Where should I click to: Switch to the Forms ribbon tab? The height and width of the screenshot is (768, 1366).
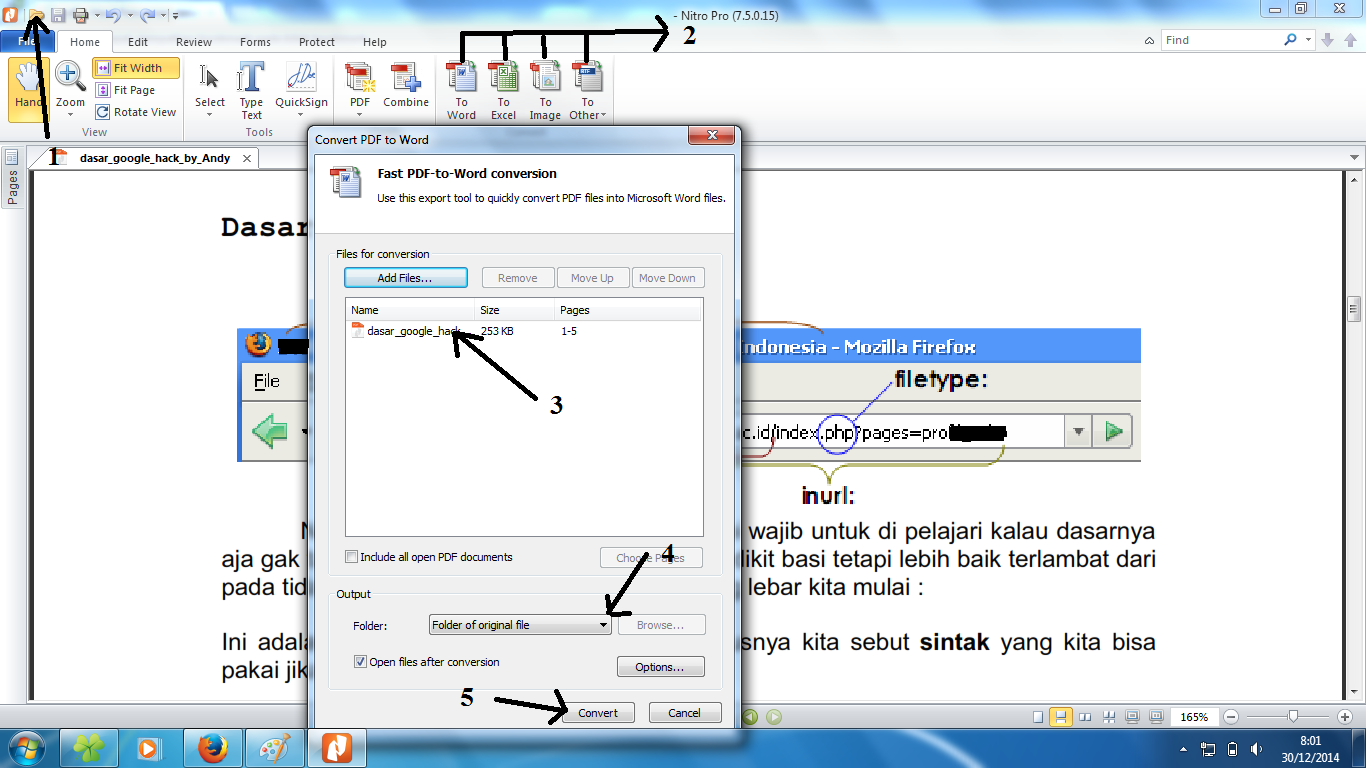click(255, 42)
